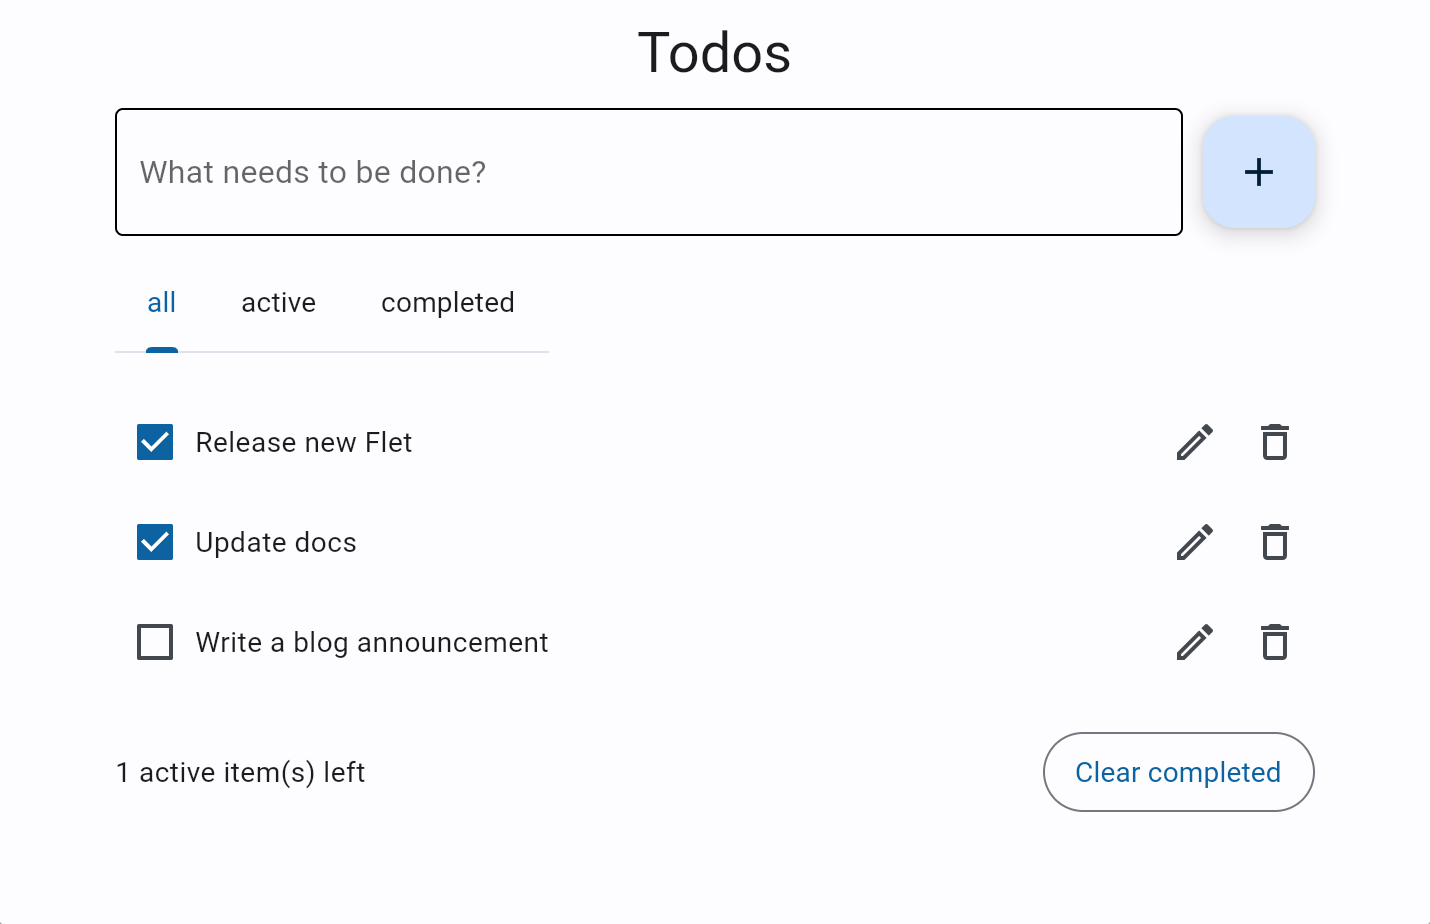Screen dimensions: 1430x924
Task: Click the '1 active item(s) left' status text
Action: click(241, 772)
